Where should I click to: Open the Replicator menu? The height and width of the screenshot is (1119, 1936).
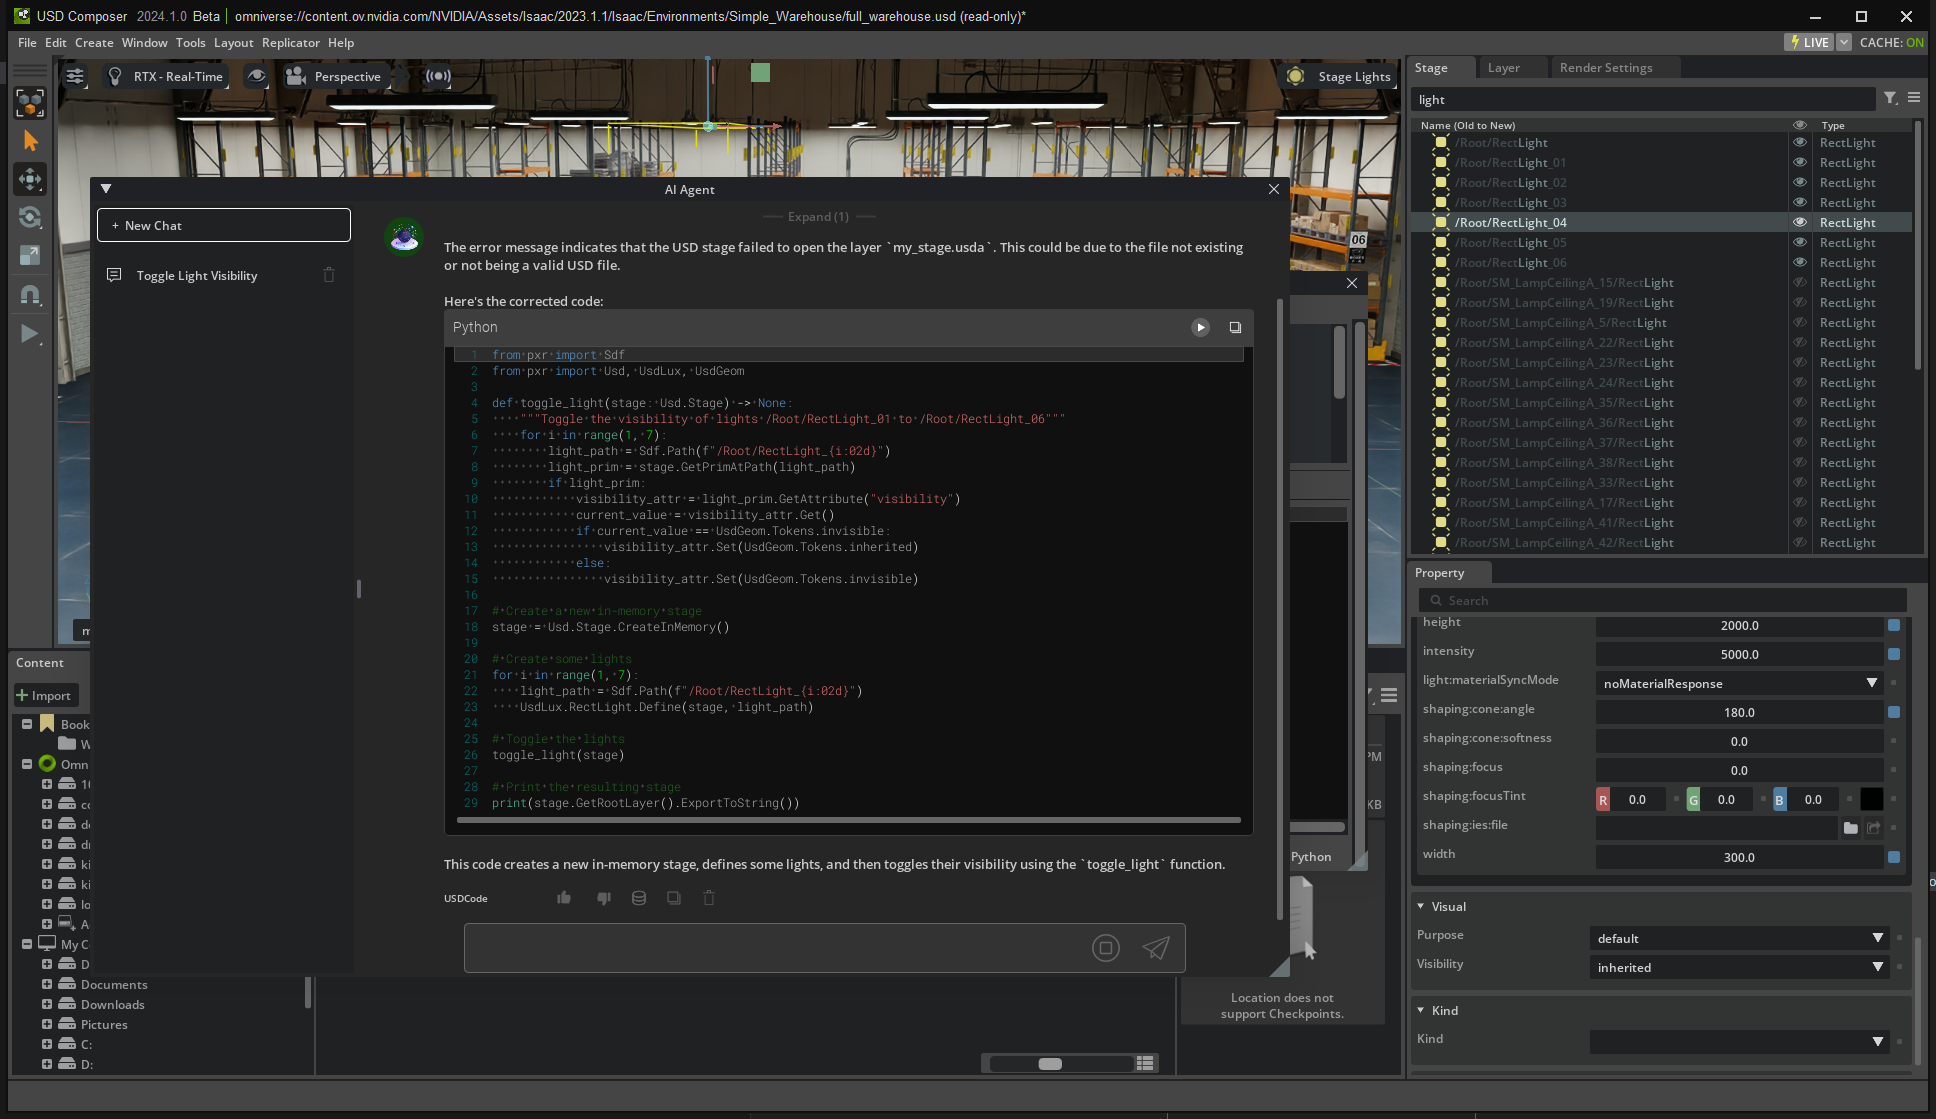point(291,42)
